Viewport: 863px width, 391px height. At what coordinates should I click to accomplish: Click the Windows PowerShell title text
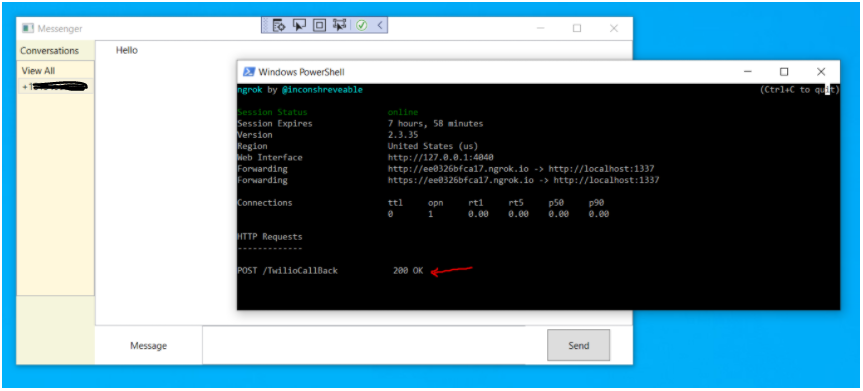[x=302, y=72]
